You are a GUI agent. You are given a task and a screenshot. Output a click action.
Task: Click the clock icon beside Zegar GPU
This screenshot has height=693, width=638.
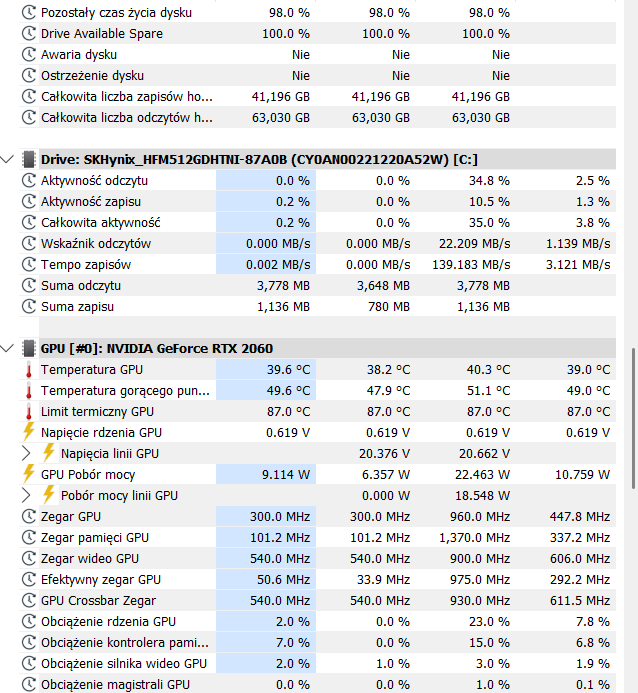coord(29,516)
